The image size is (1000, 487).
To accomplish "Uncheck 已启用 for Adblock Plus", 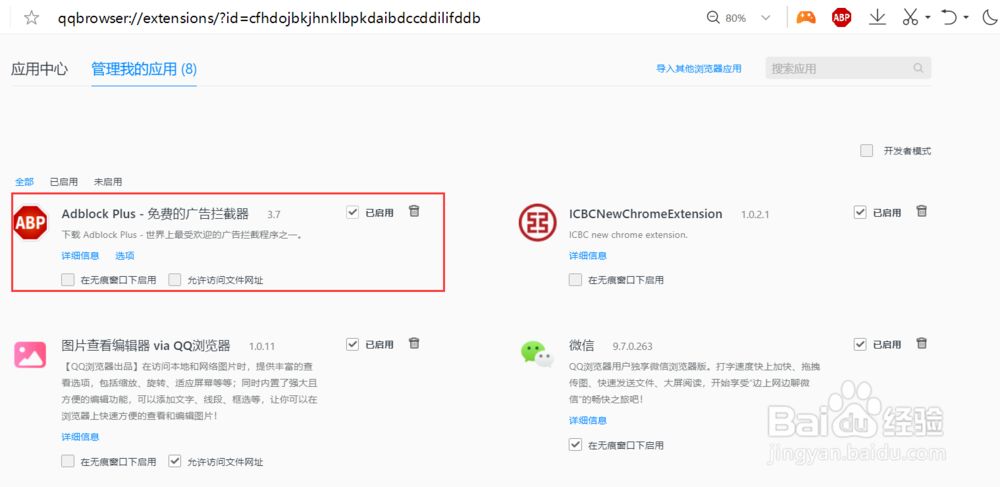I will pyautogui.click(x=352, y=212).
